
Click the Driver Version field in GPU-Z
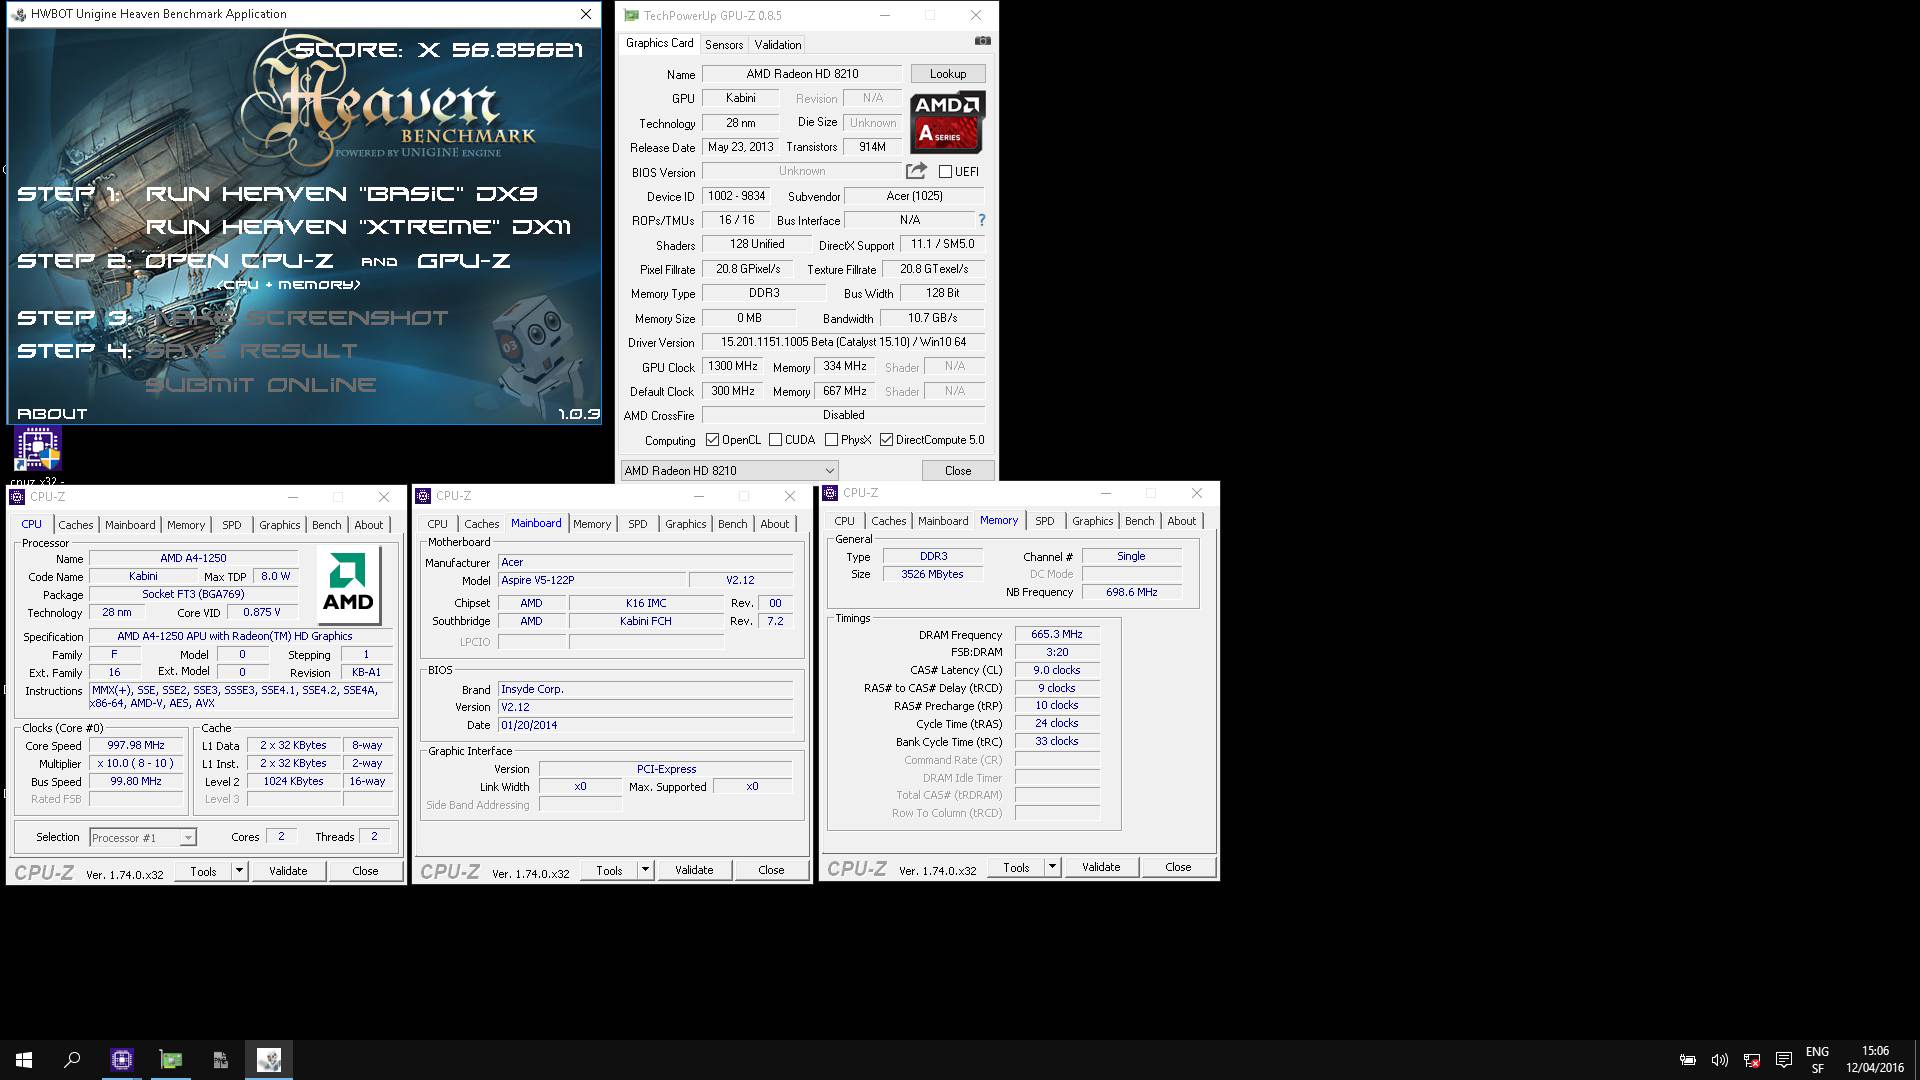[843, 342]
